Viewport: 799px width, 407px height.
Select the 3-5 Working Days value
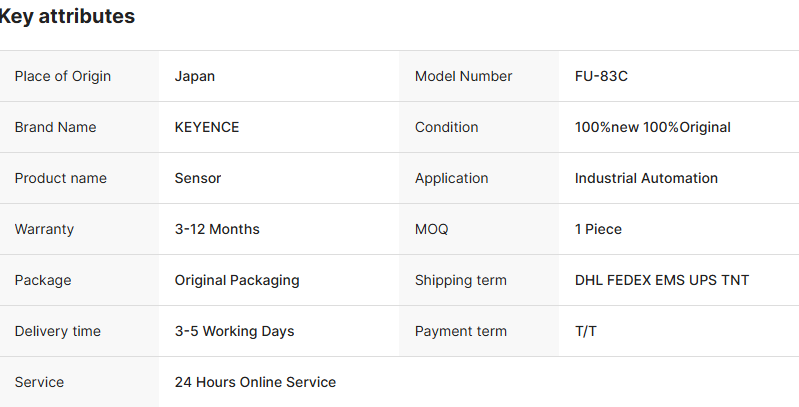234,331
